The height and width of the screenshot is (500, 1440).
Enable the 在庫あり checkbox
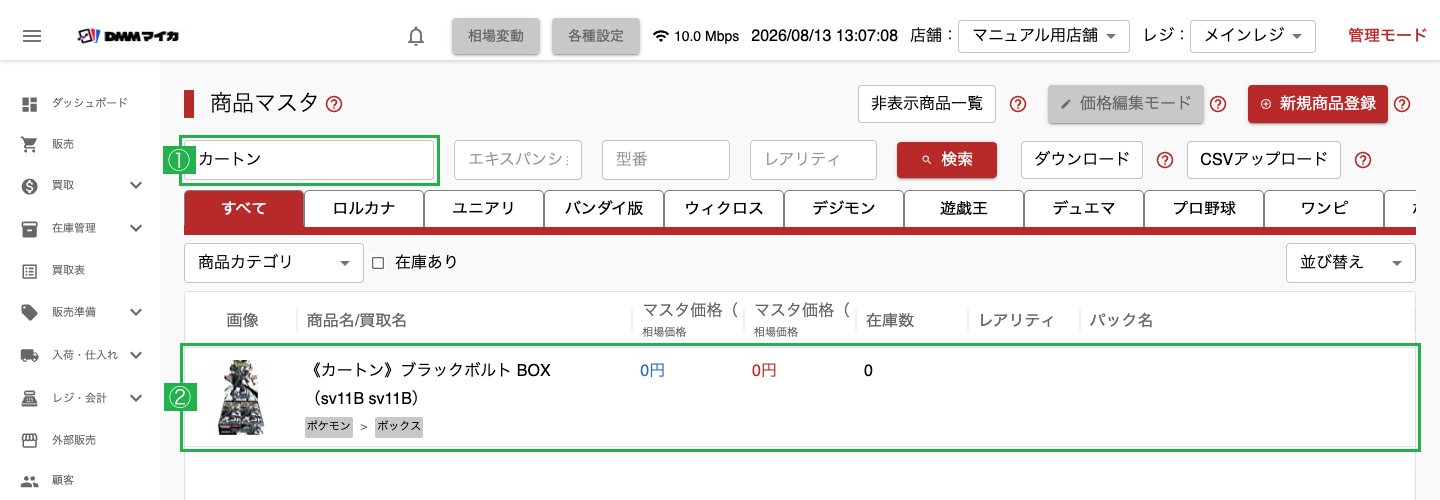tap(378, 263)
